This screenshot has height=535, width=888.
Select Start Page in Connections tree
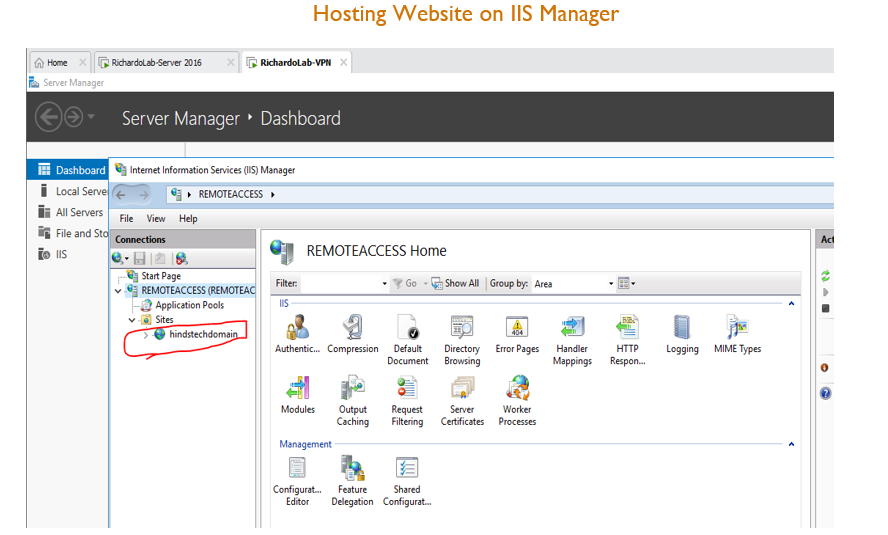(x=161, y=276)
